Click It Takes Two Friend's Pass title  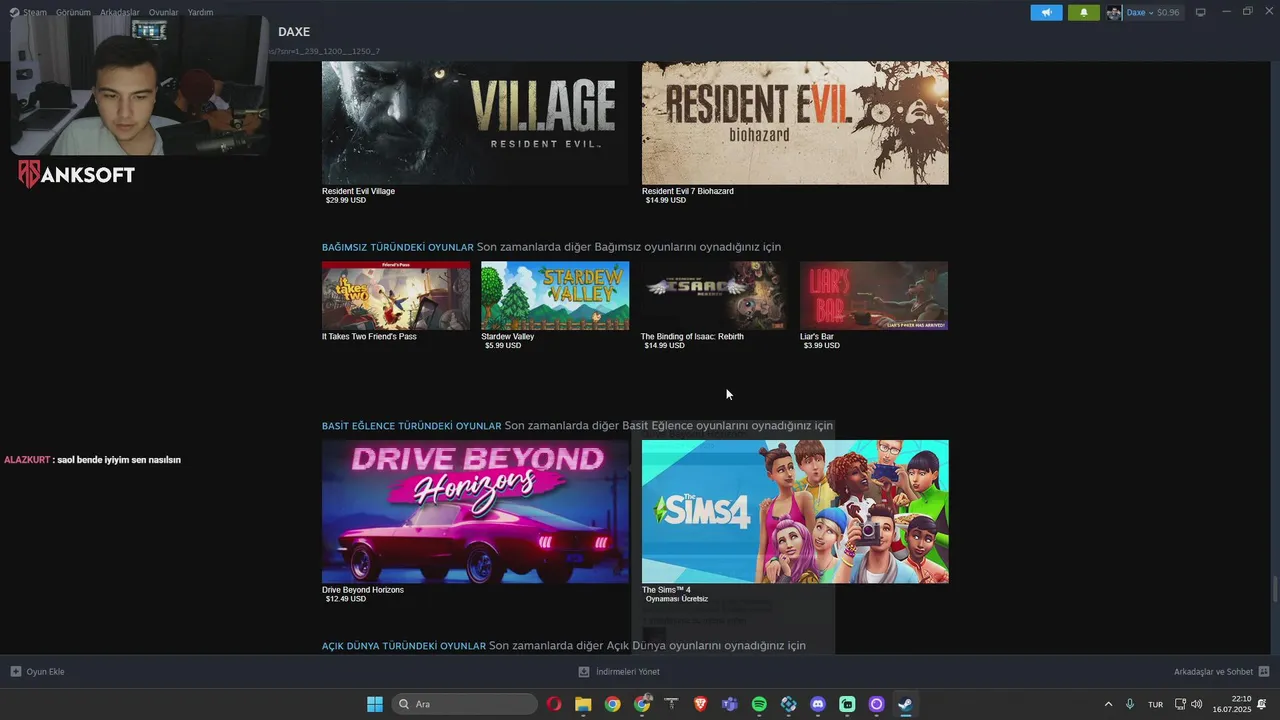(369, 337)
